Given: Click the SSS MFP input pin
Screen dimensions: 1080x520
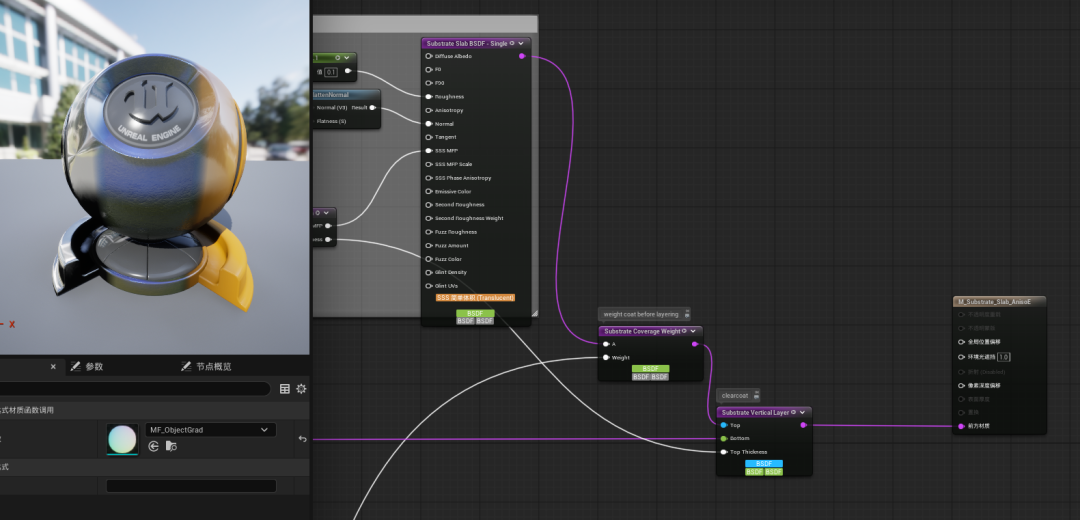Looking at the screenshot, I should (429, 151).
